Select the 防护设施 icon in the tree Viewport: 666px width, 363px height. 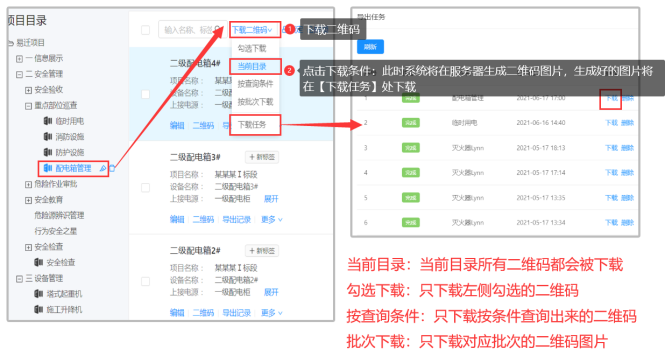tap(48, 152)
